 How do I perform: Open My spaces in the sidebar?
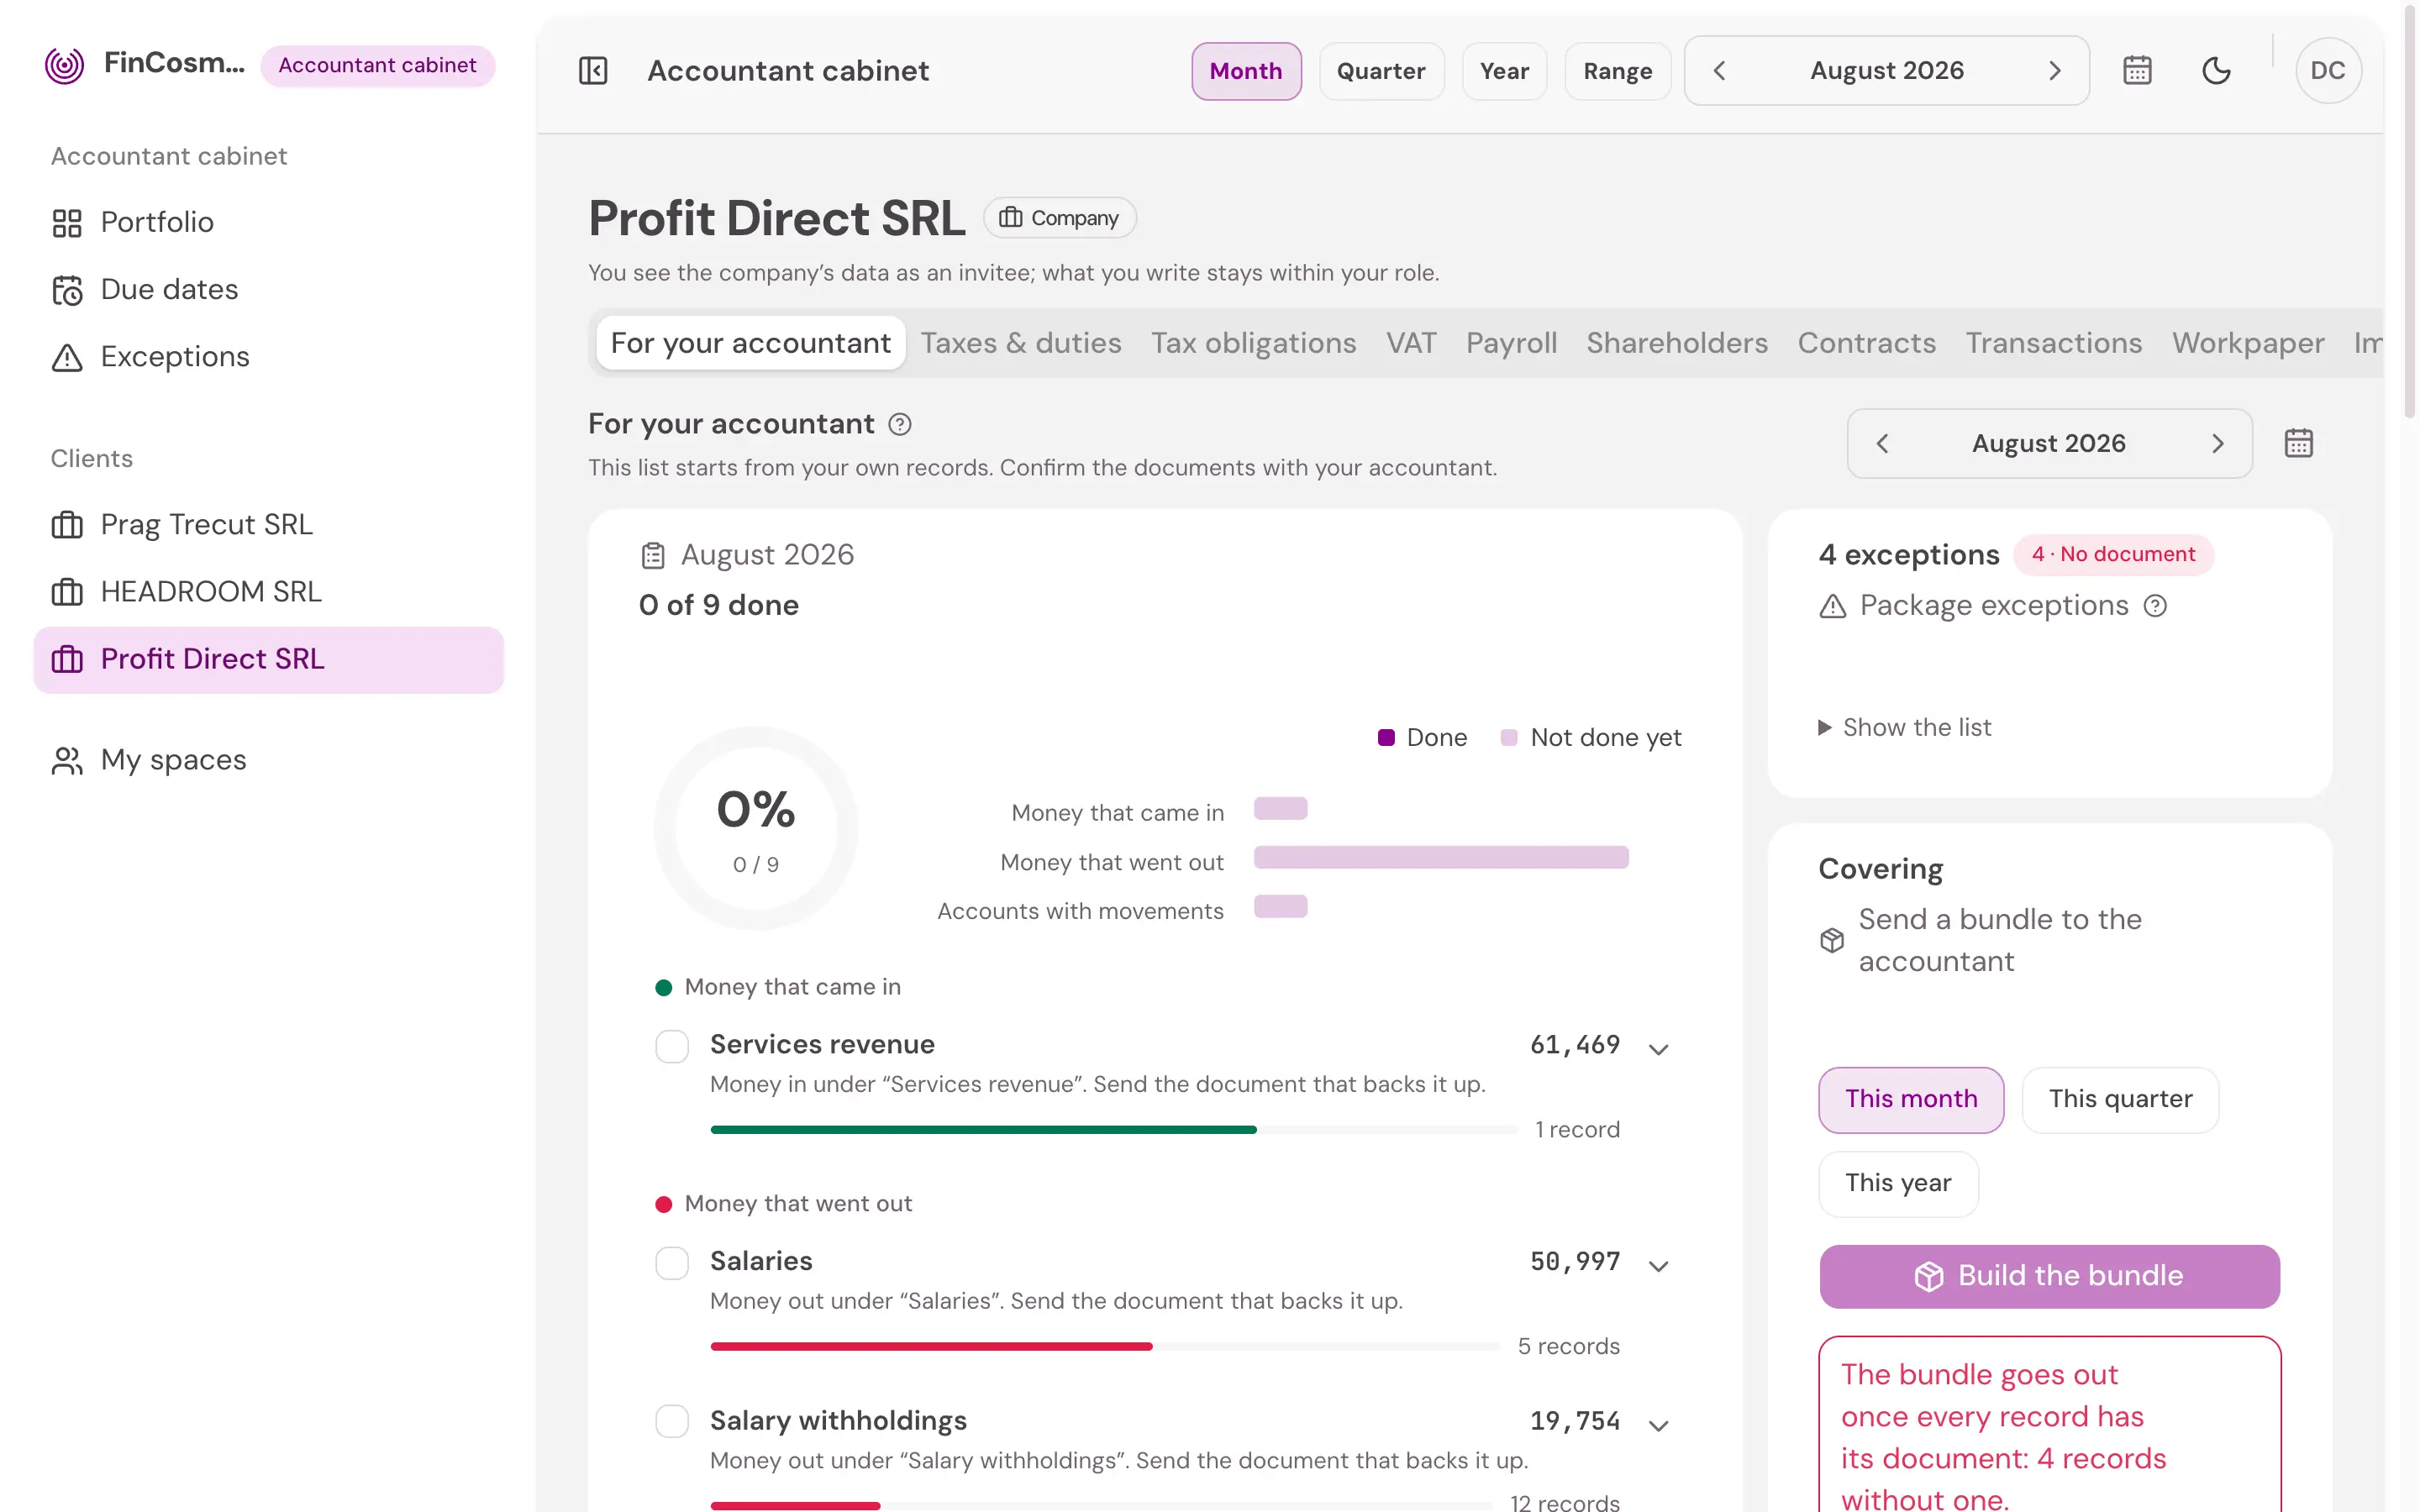[x=268, y=761]
